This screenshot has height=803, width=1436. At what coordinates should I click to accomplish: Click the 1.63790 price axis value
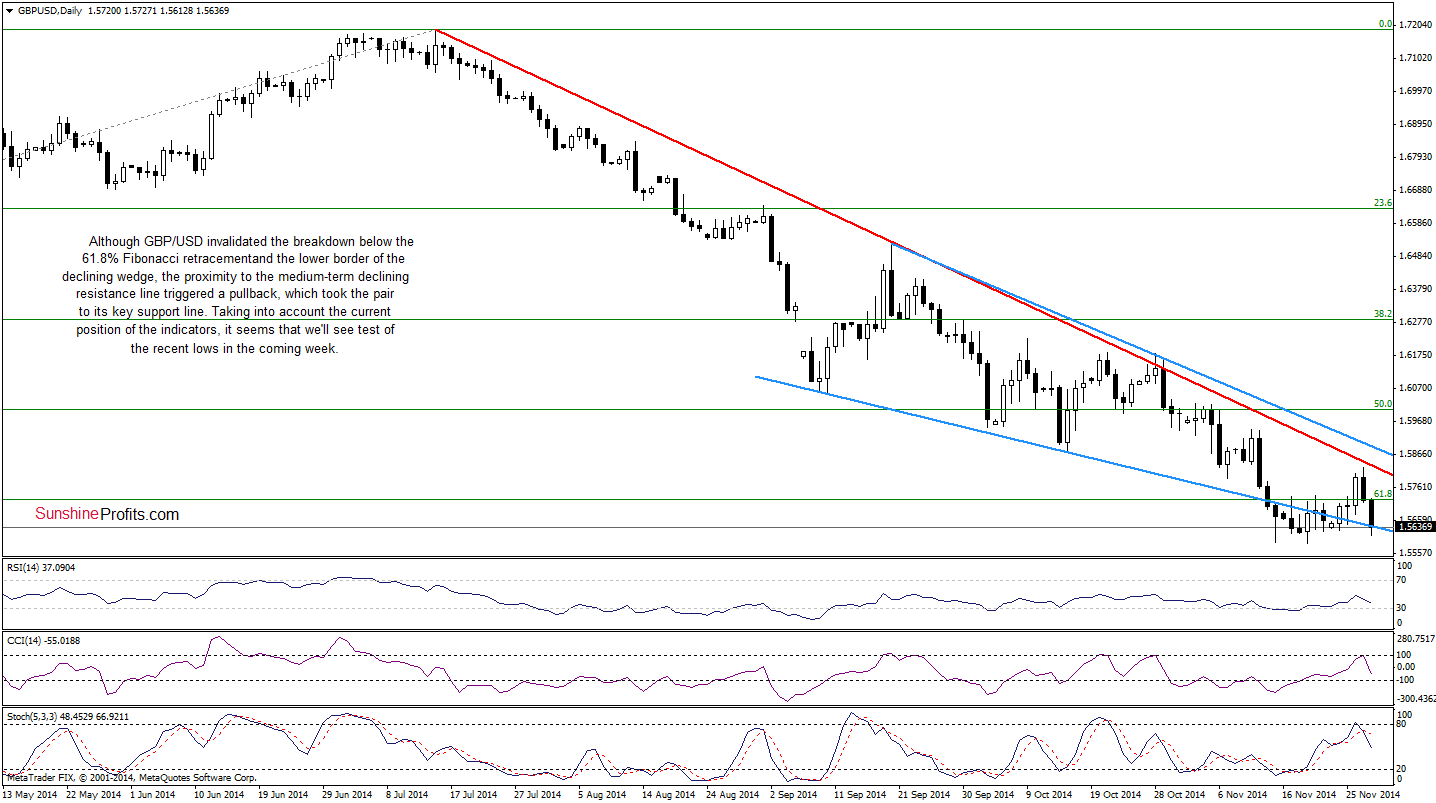1415,289
